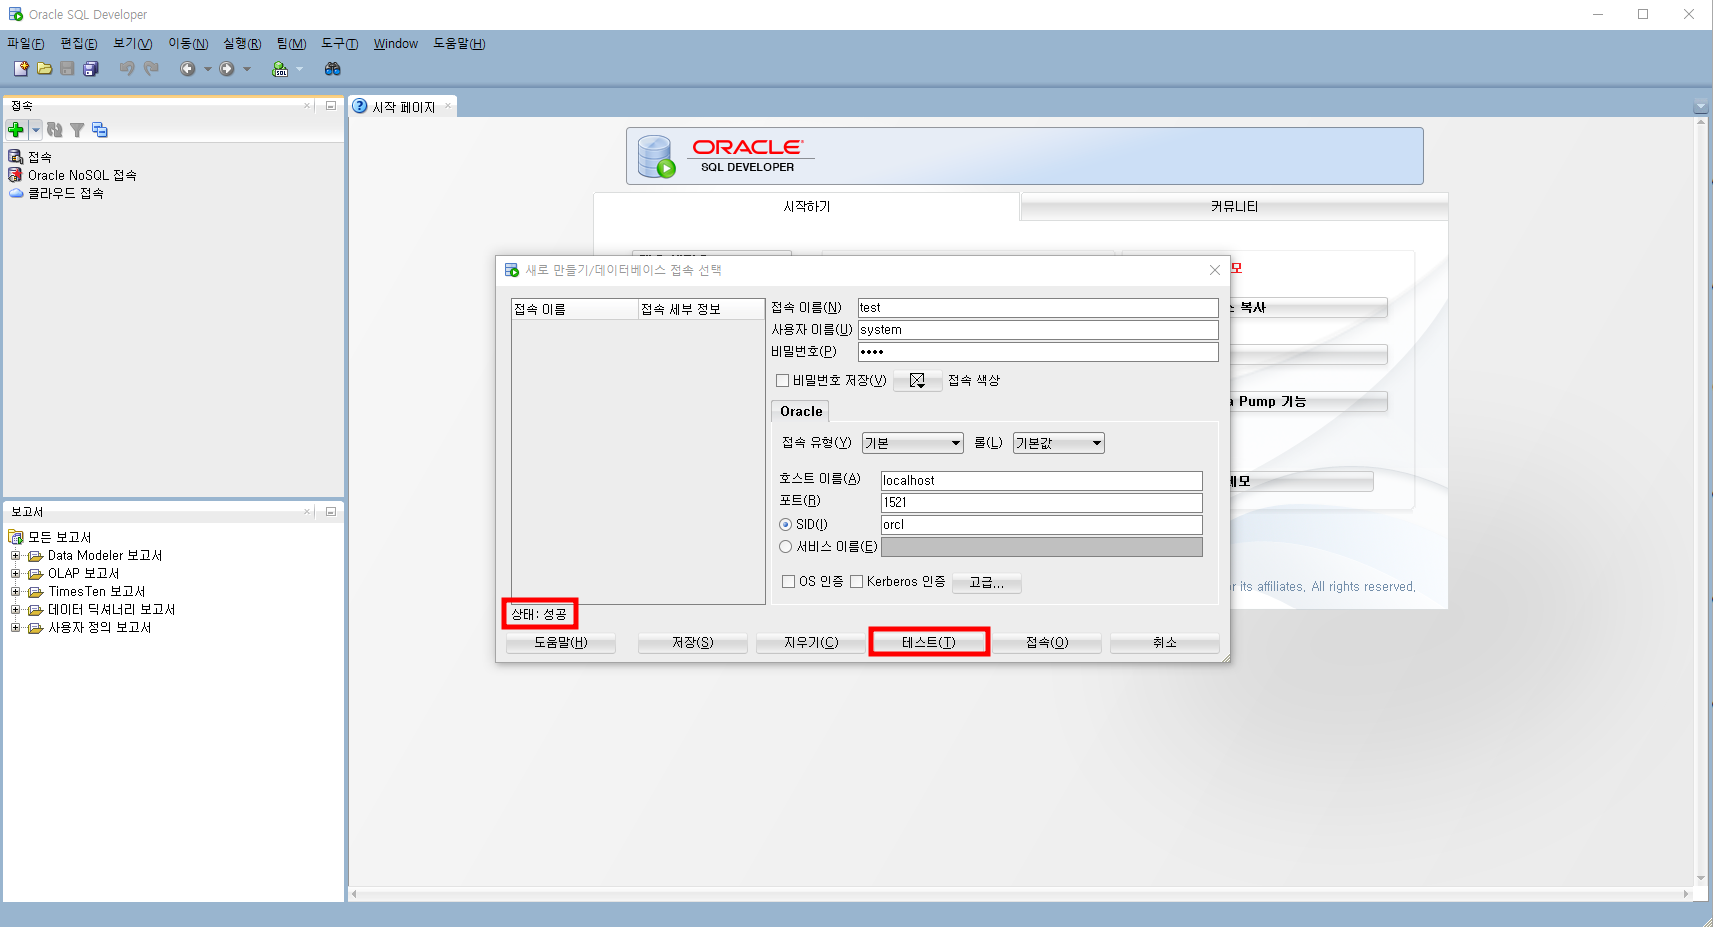This screenshot has height=927, width=1713.
Task: Click the green plus New Connection icon
Action: 16,130
